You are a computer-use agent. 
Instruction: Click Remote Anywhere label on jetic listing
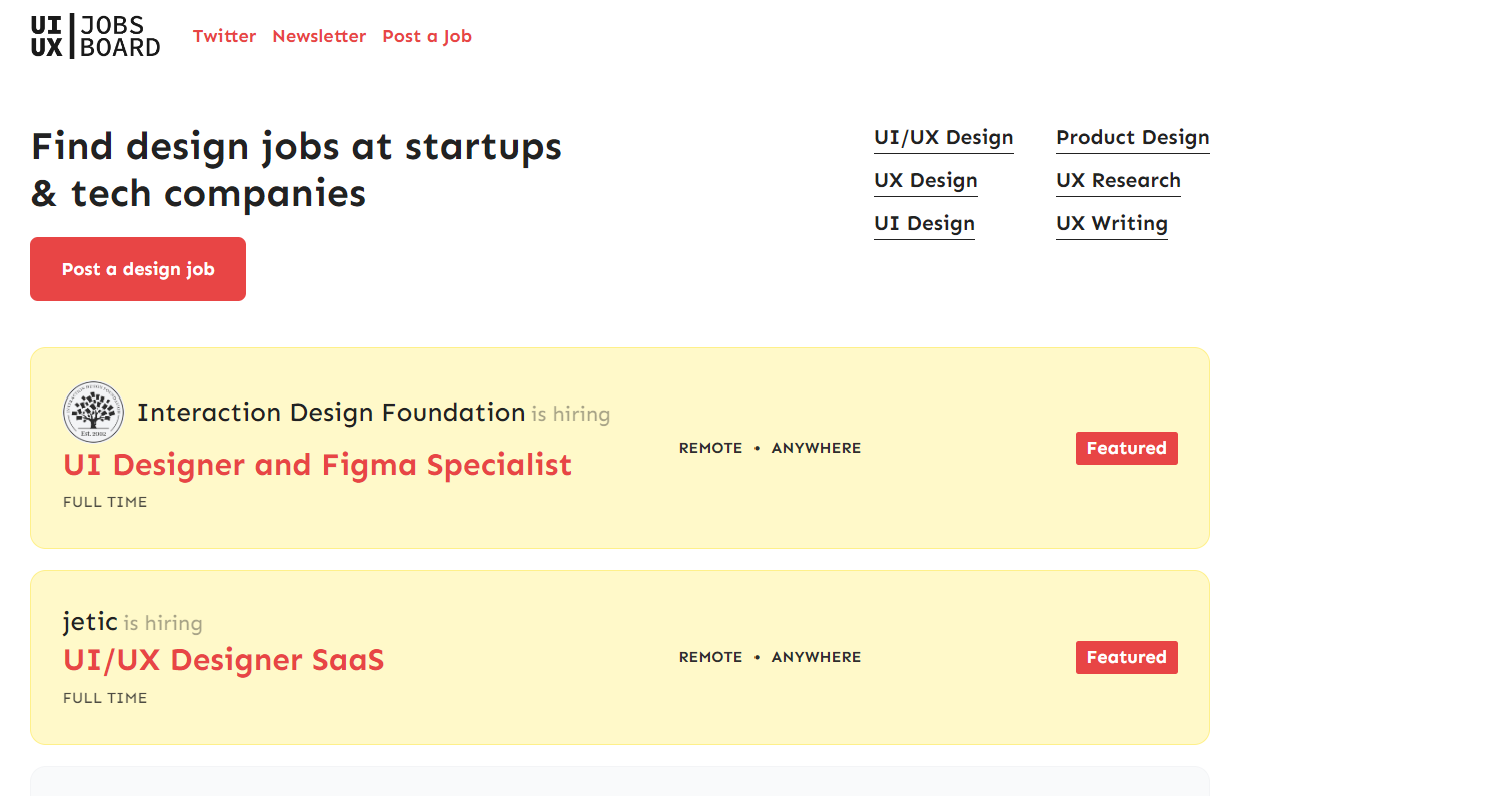pos(769,657)
